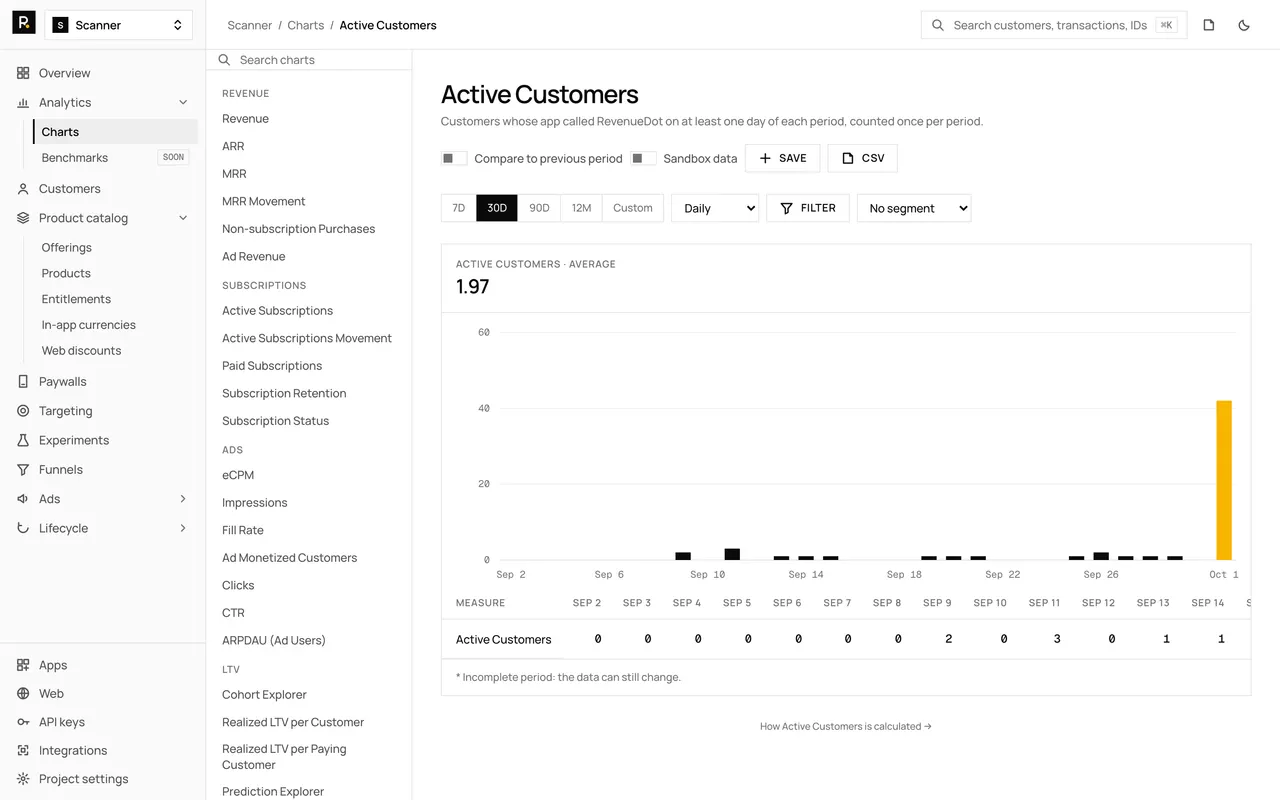Select the 30D range tab
The width and height of the screenshot is (1280, 800).
coord(497,208)
